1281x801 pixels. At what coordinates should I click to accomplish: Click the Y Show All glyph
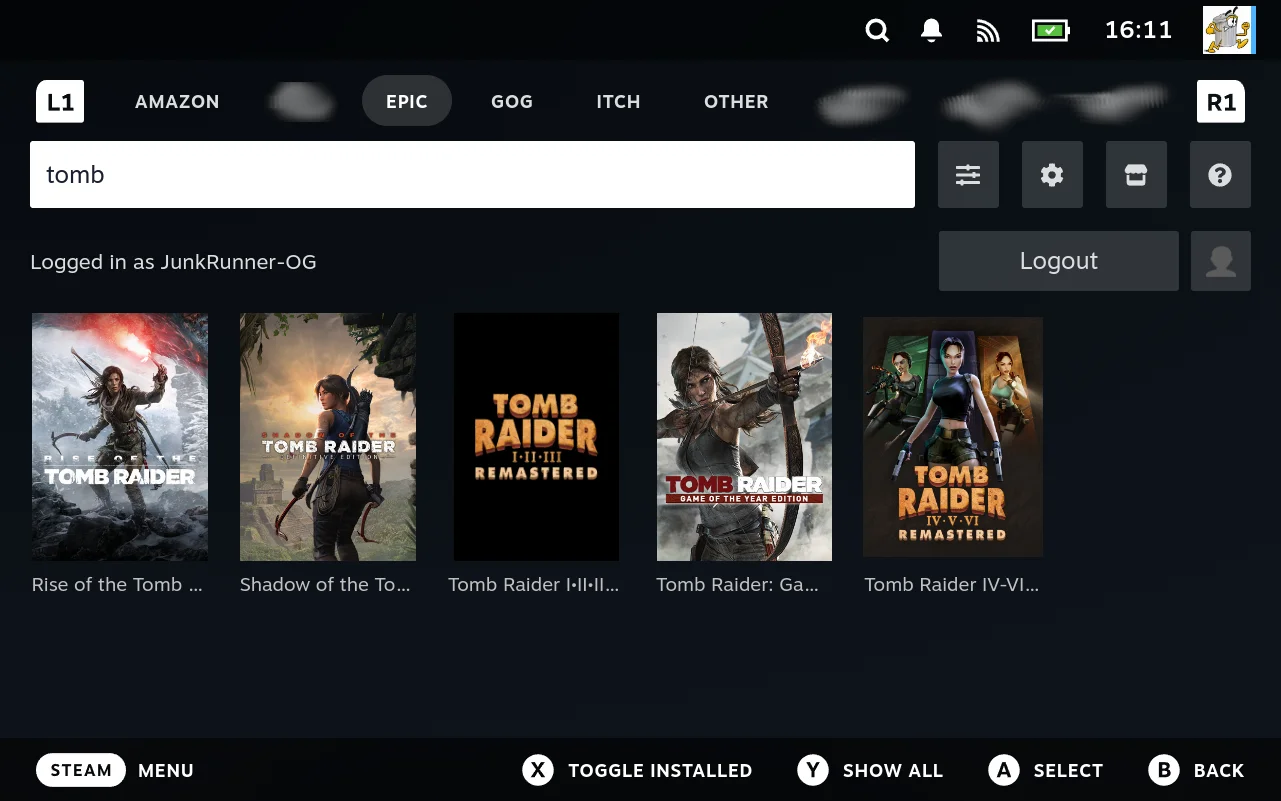(x=813, y=770)
